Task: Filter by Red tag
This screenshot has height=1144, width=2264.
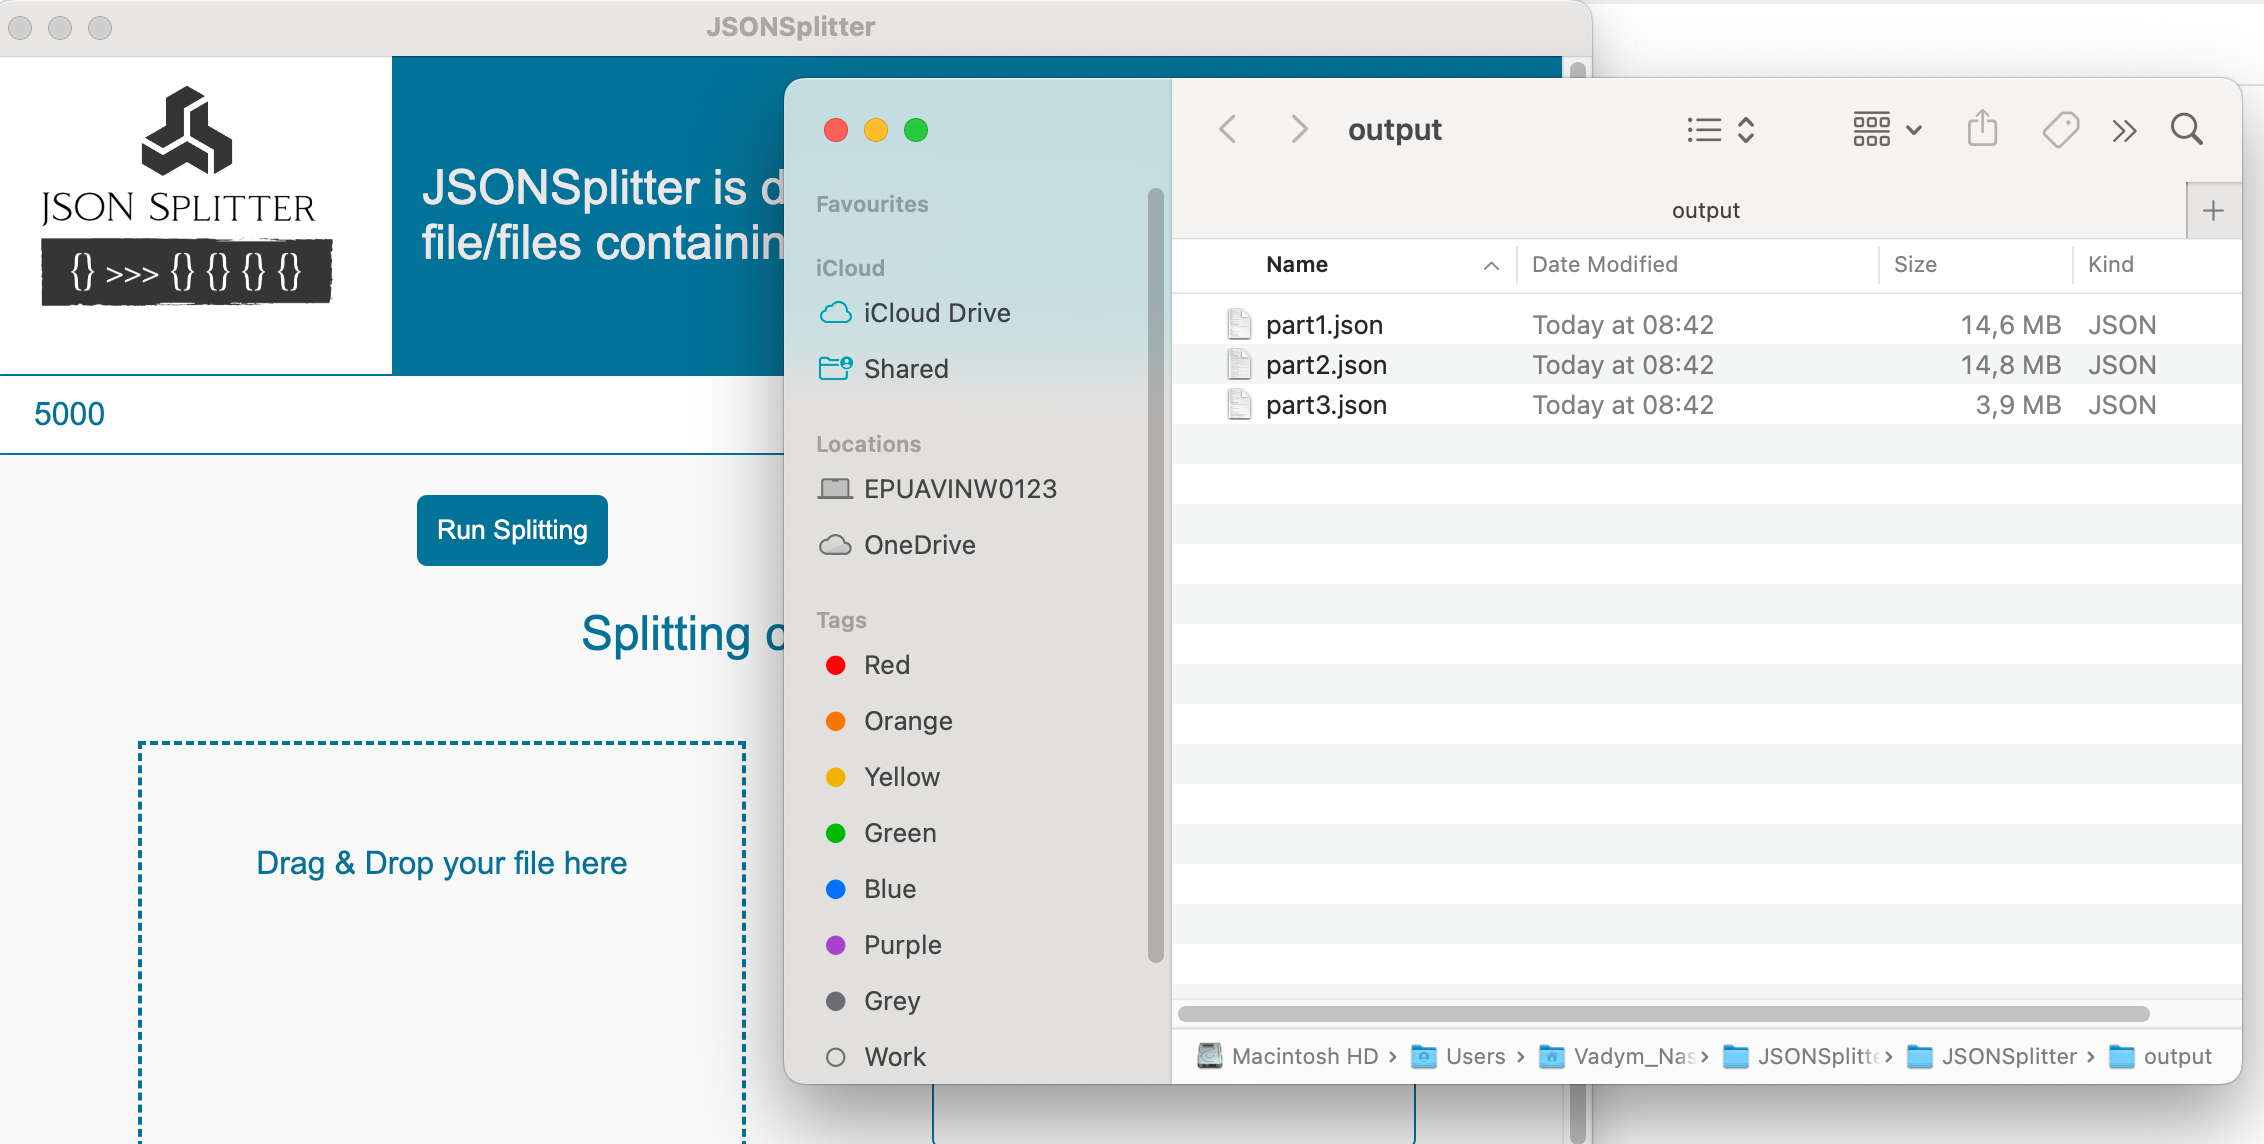Action: click(867, 665)
